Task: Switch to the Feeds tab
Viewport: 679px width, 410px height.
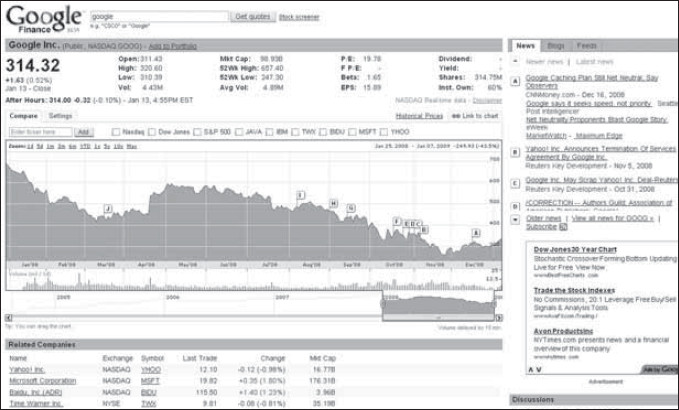Action: click(x=586, y=45)
